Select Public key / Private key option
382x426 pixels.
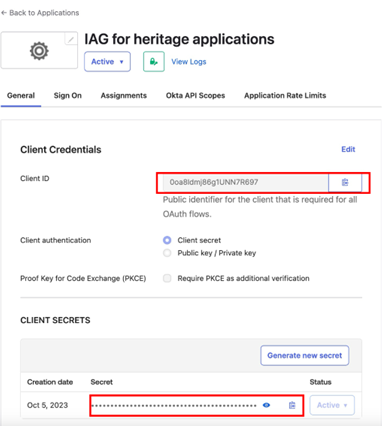coord(167,253)
